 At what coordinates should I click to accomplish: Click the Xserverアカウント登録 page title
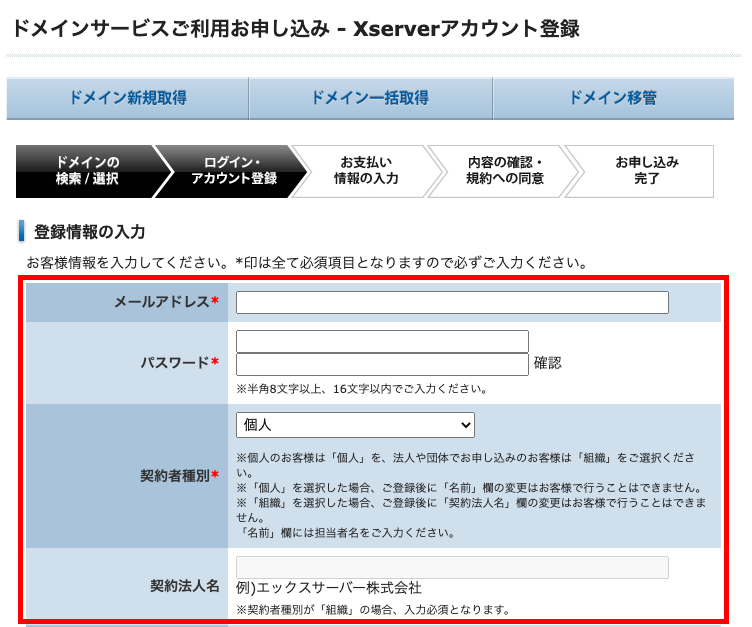(x=466, y=29)
